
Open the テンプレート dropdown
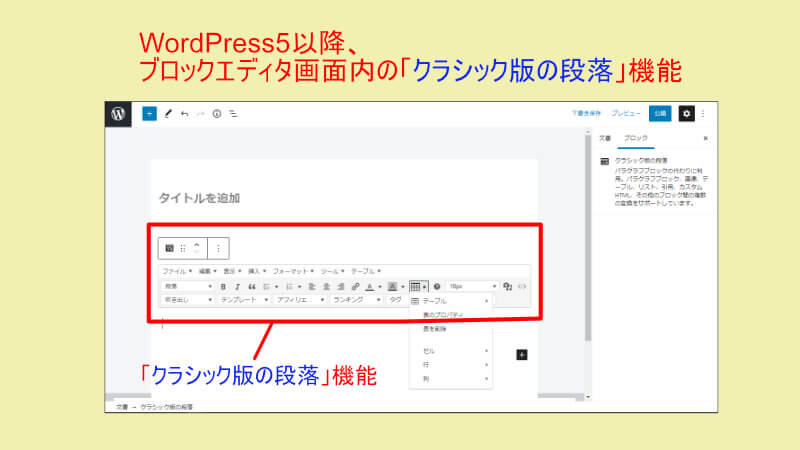(x=244, y=300)
